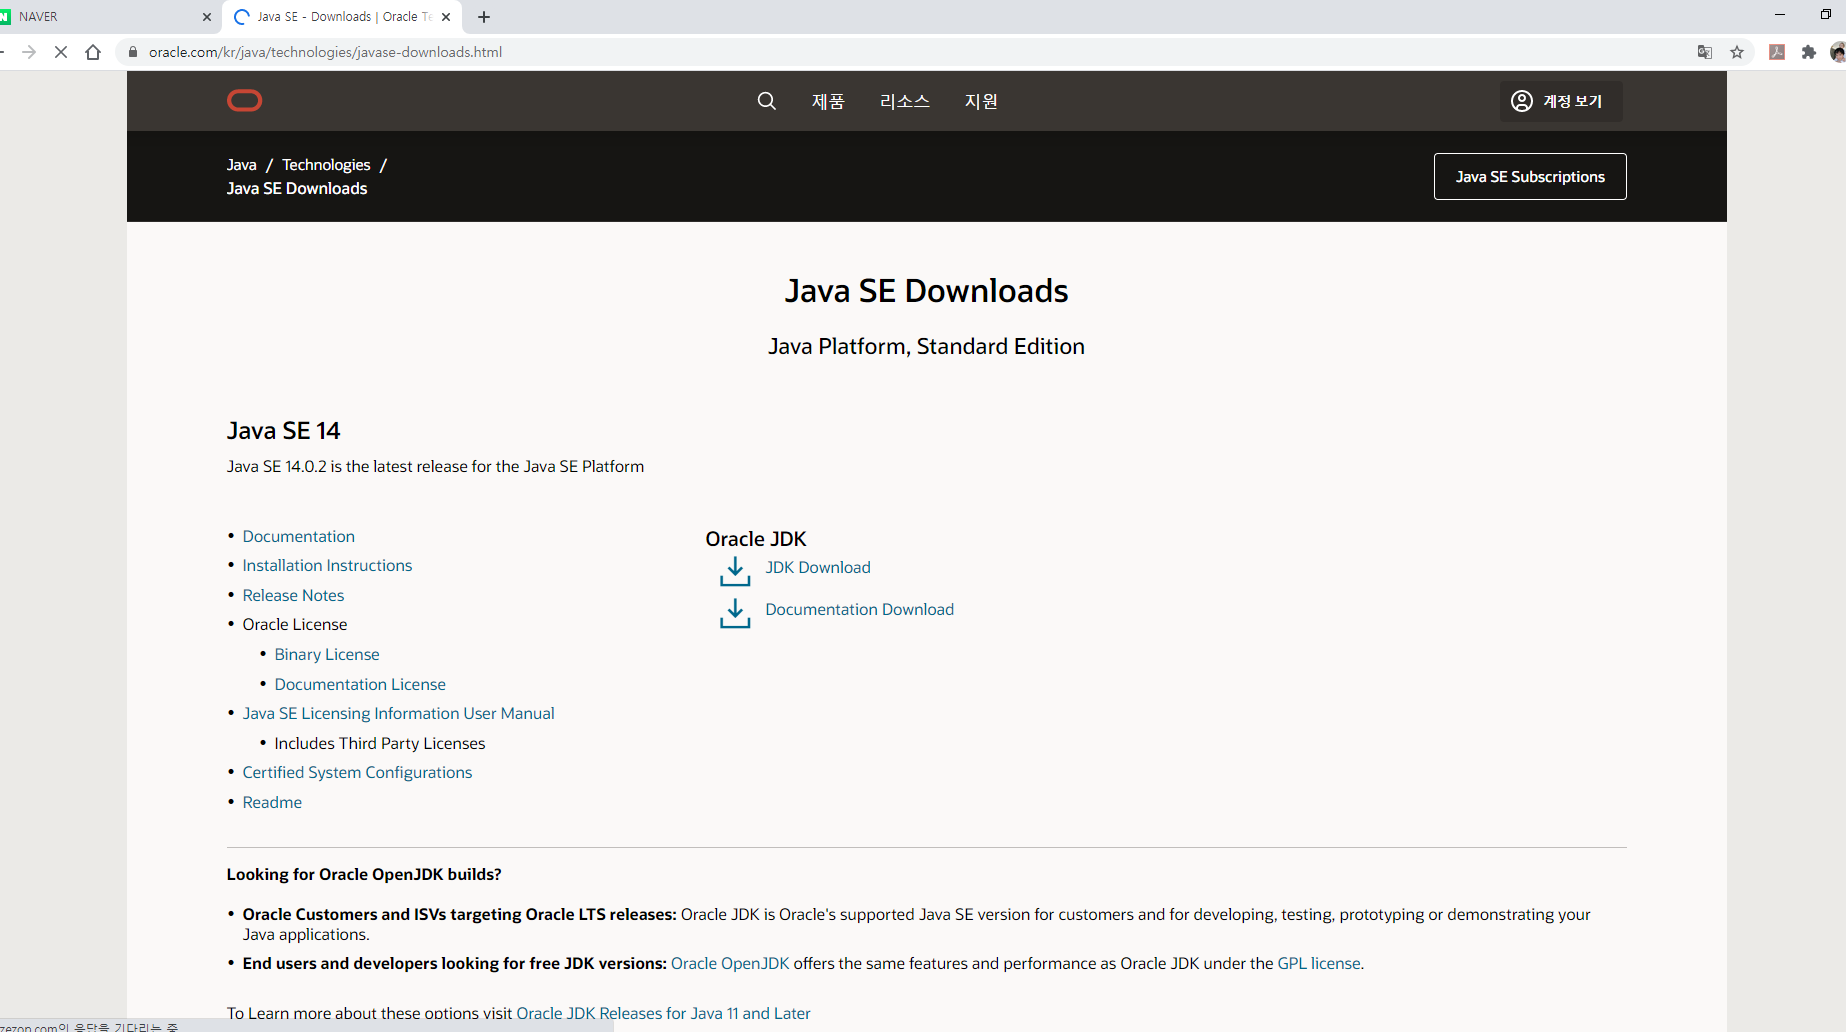The width and height of the screenshot is (1846, 1032).
Task: Switch to the NAVER tab
Action: point(105,17)
